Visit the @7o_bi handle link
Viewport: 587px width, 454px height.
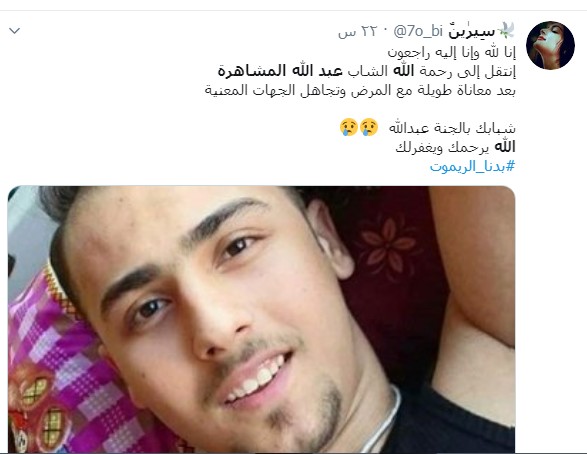(x=418, y=31)
